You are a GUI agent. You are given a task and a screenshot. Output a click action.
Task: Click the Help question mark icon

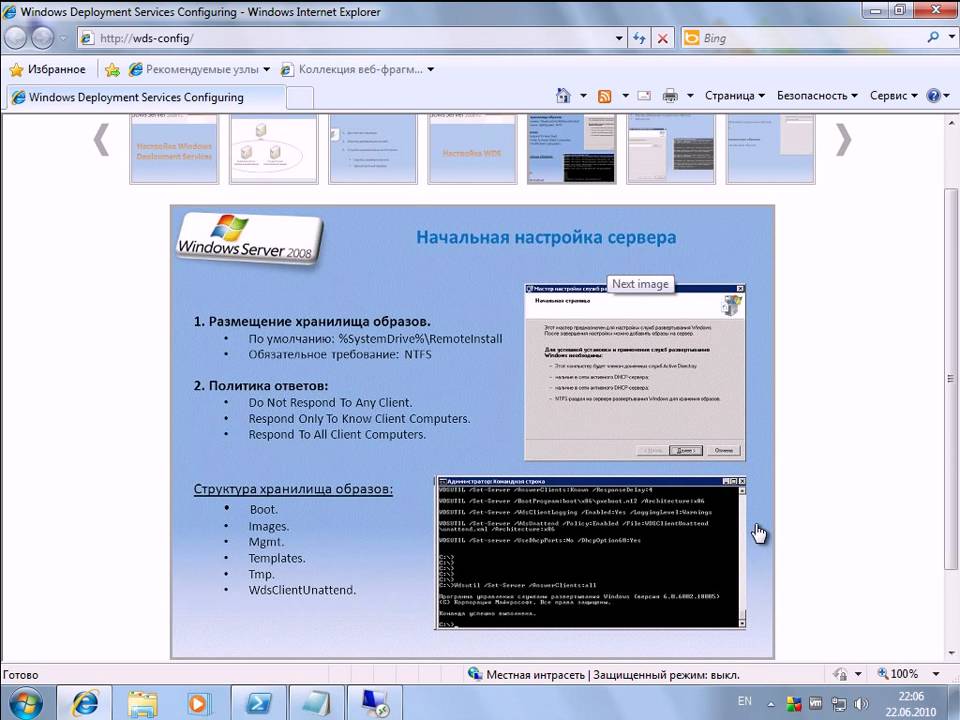[x=933, y=96]
